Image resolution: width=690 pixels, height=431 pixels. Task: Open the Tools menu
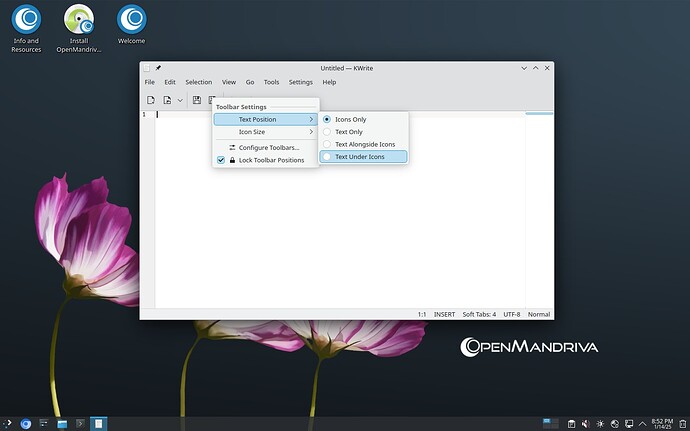pos(271,82)
